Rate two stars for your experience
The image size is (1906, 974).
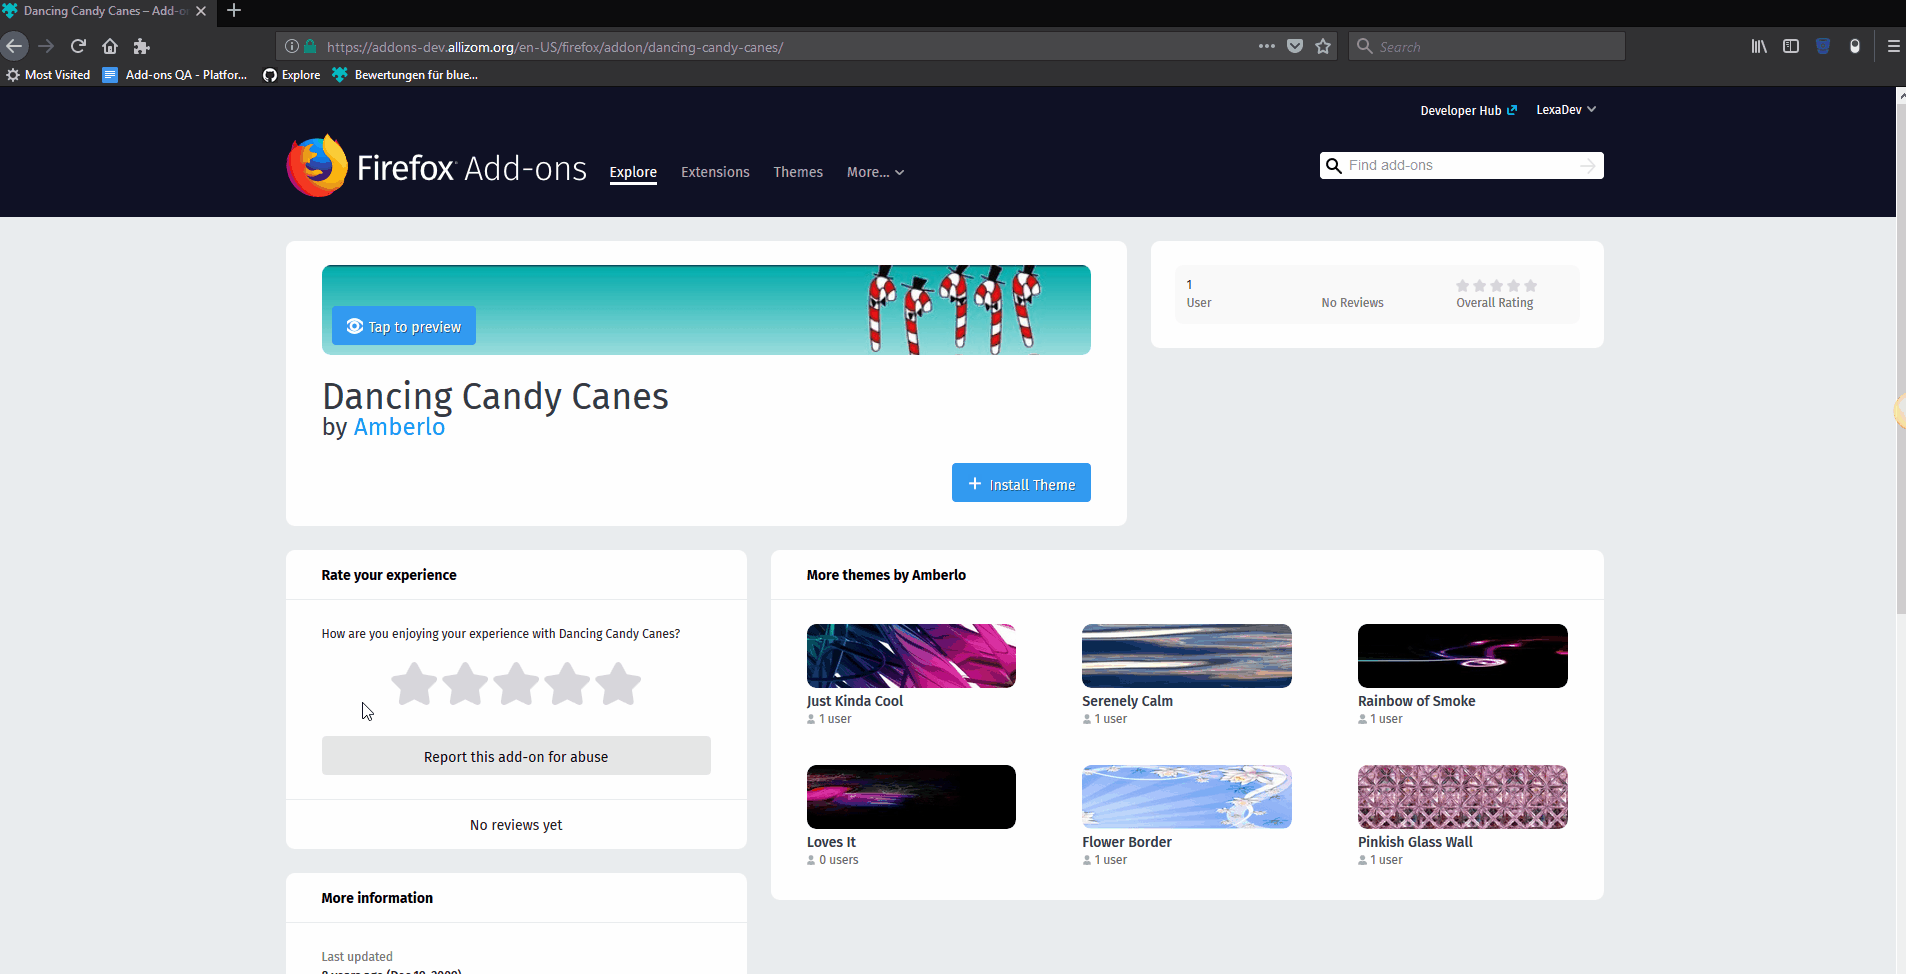pos(465,685)
